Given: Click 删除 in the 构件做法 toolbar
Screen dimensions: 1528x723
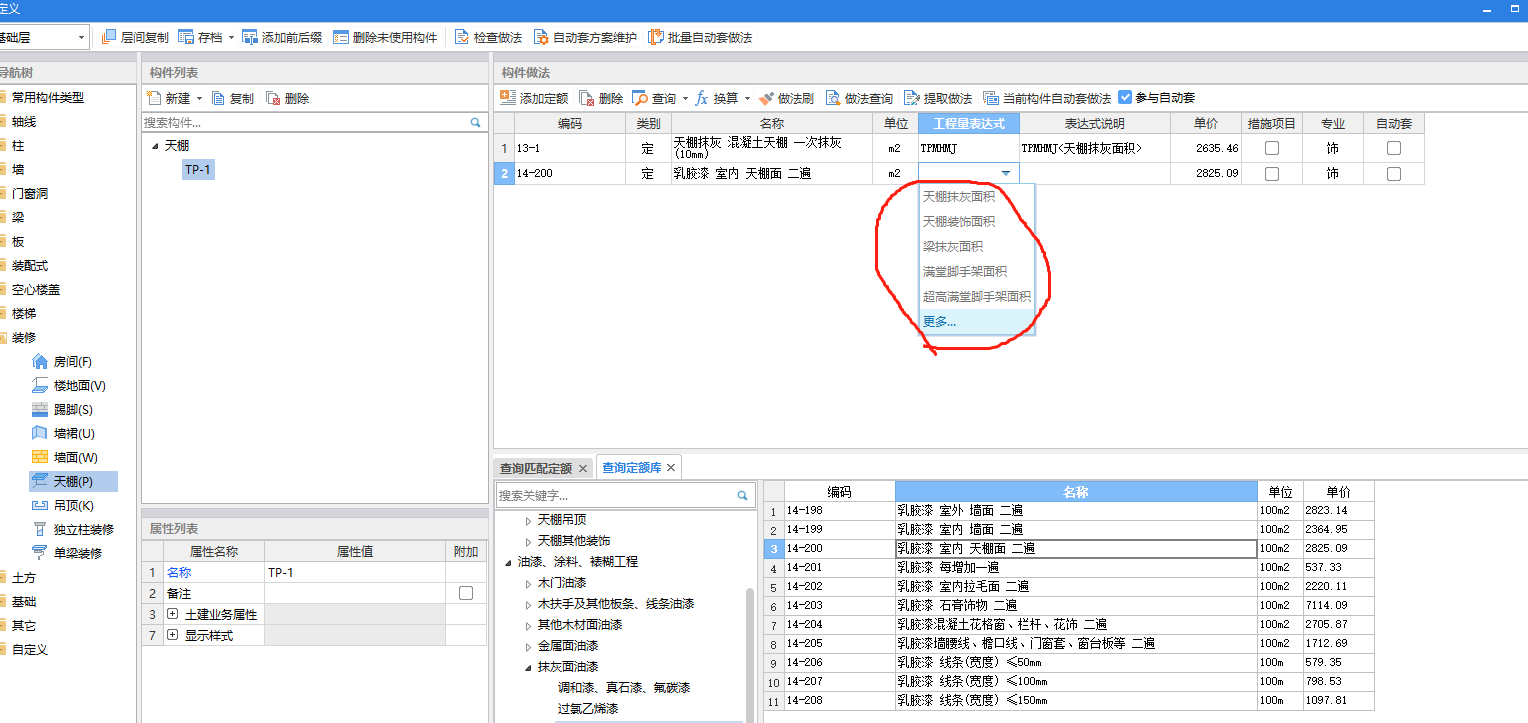Looking at the screenshot, I should click(x=601, y=98).
